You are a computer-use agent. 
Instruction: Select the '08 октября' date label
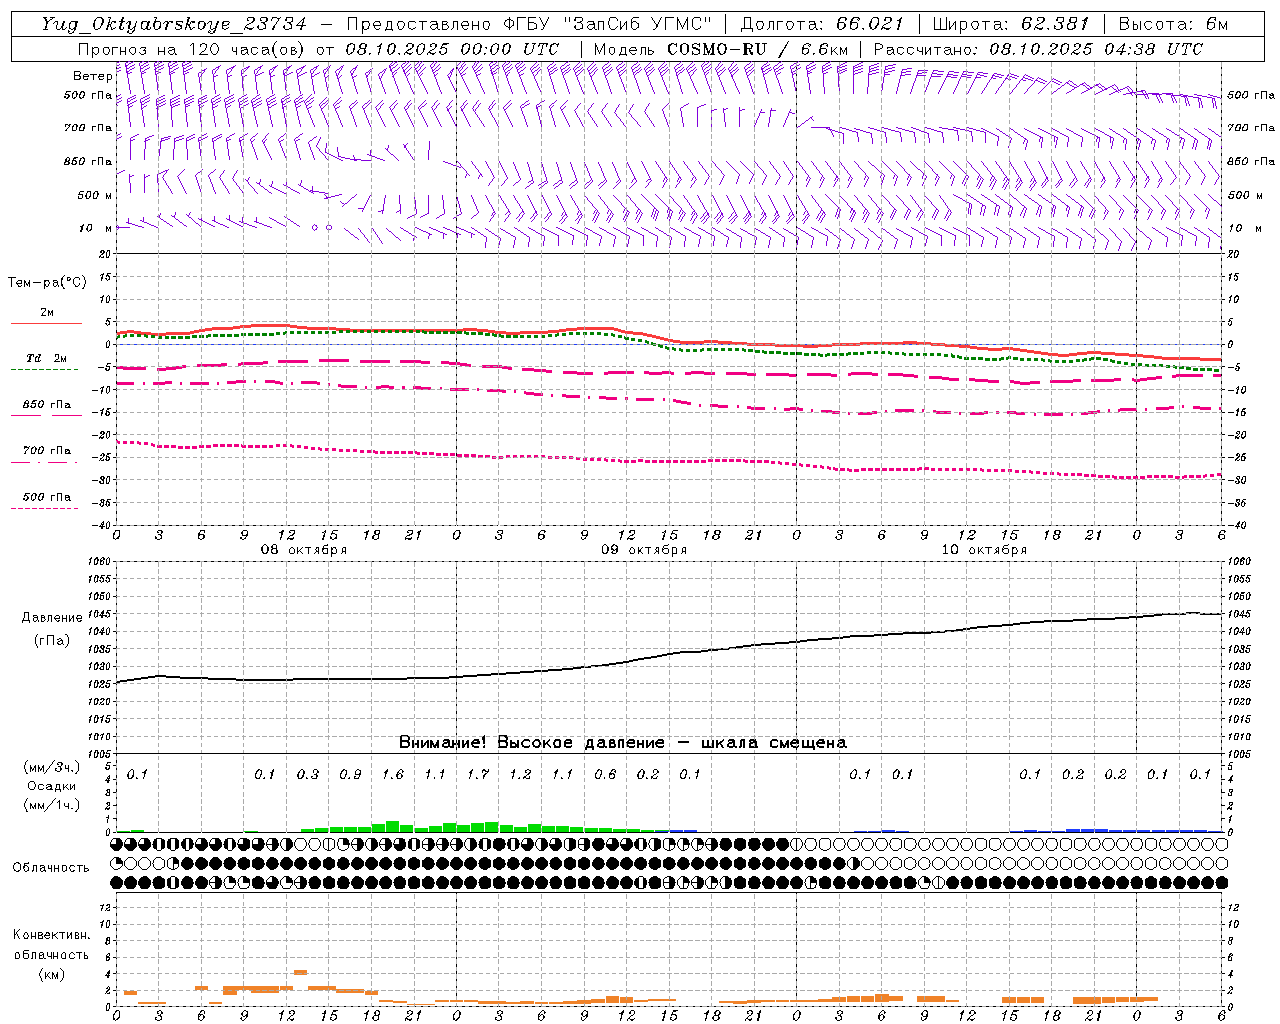[x=304, y=550]
